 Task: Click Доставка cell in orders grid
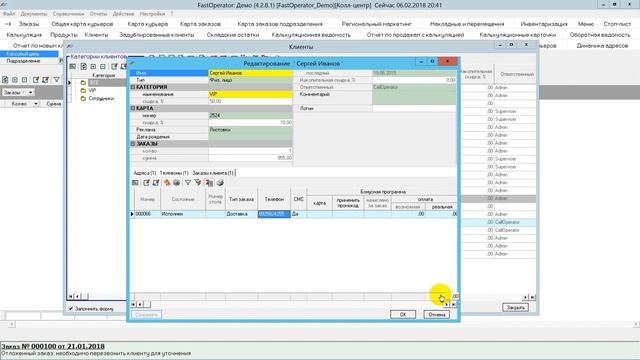coord(241,214)
